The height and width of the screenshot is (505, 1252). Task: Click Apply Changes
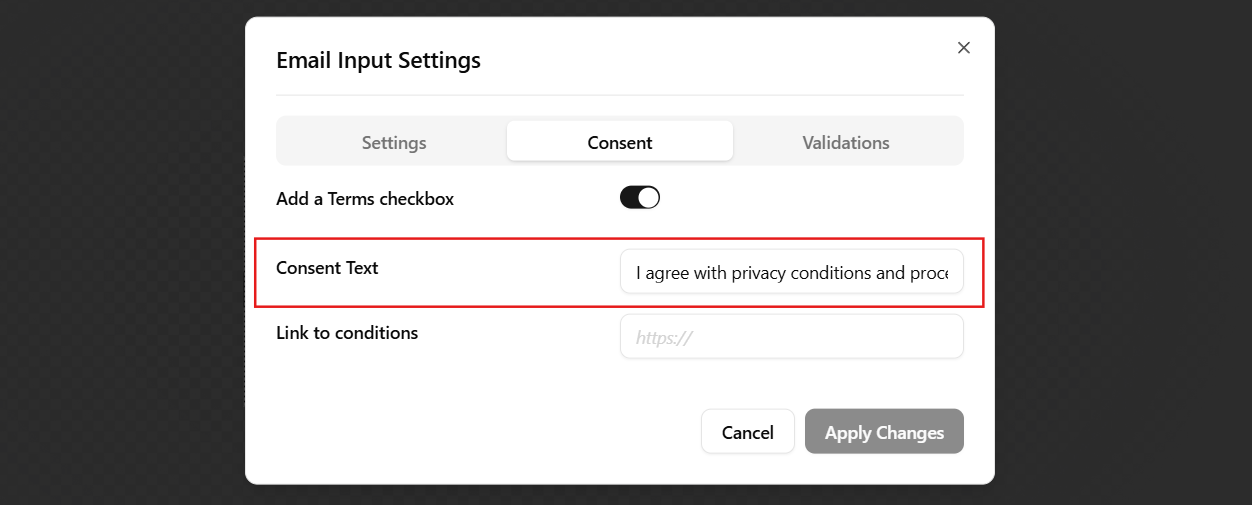click(883, 432)
